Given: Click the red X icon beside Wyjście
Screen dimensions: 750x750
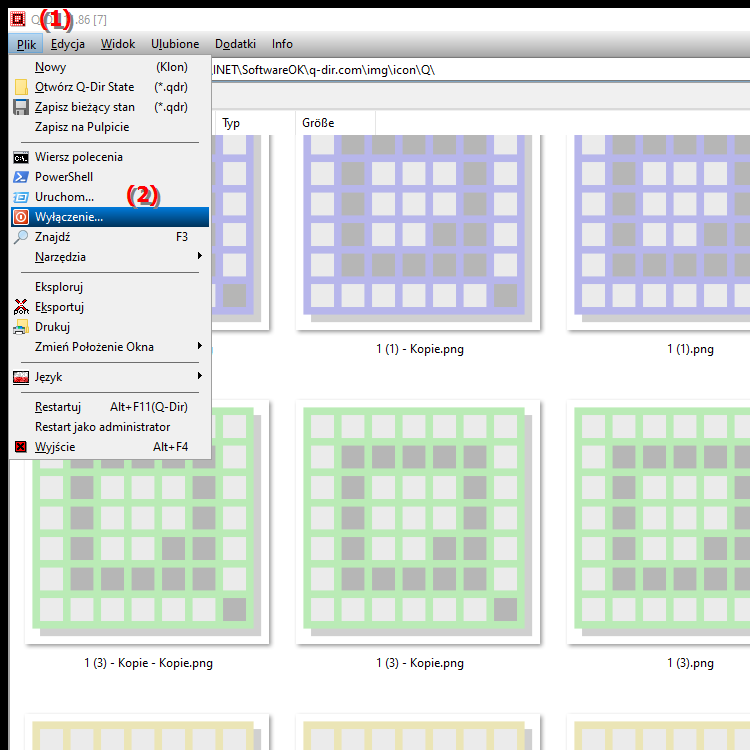Looking at the screenshot, I should point(21,447).
